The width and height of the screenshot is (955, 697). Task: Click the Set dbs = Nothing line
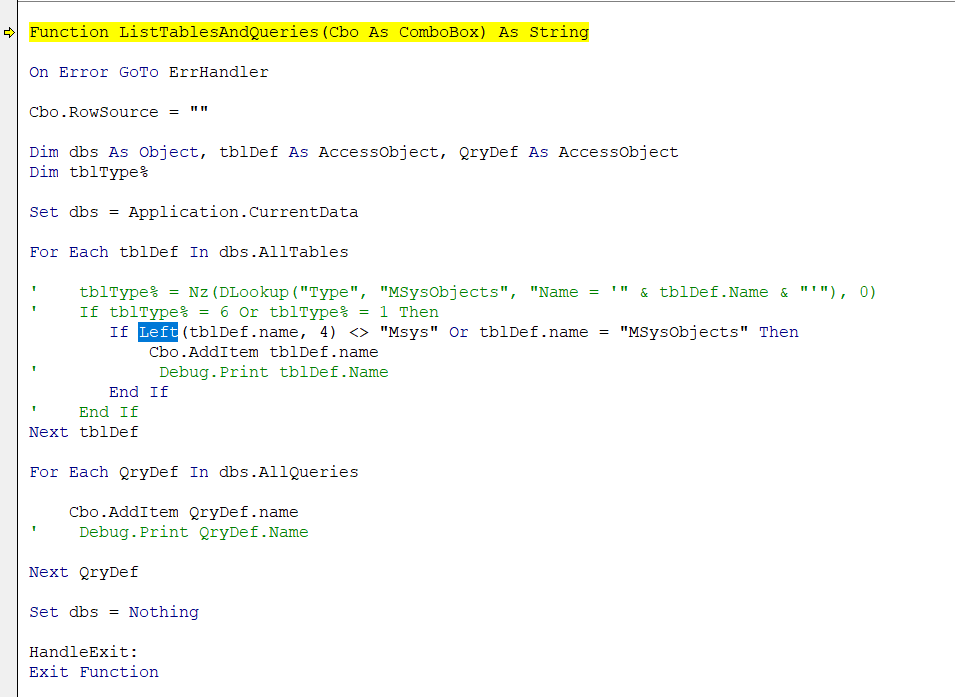[x=114, y=612]
